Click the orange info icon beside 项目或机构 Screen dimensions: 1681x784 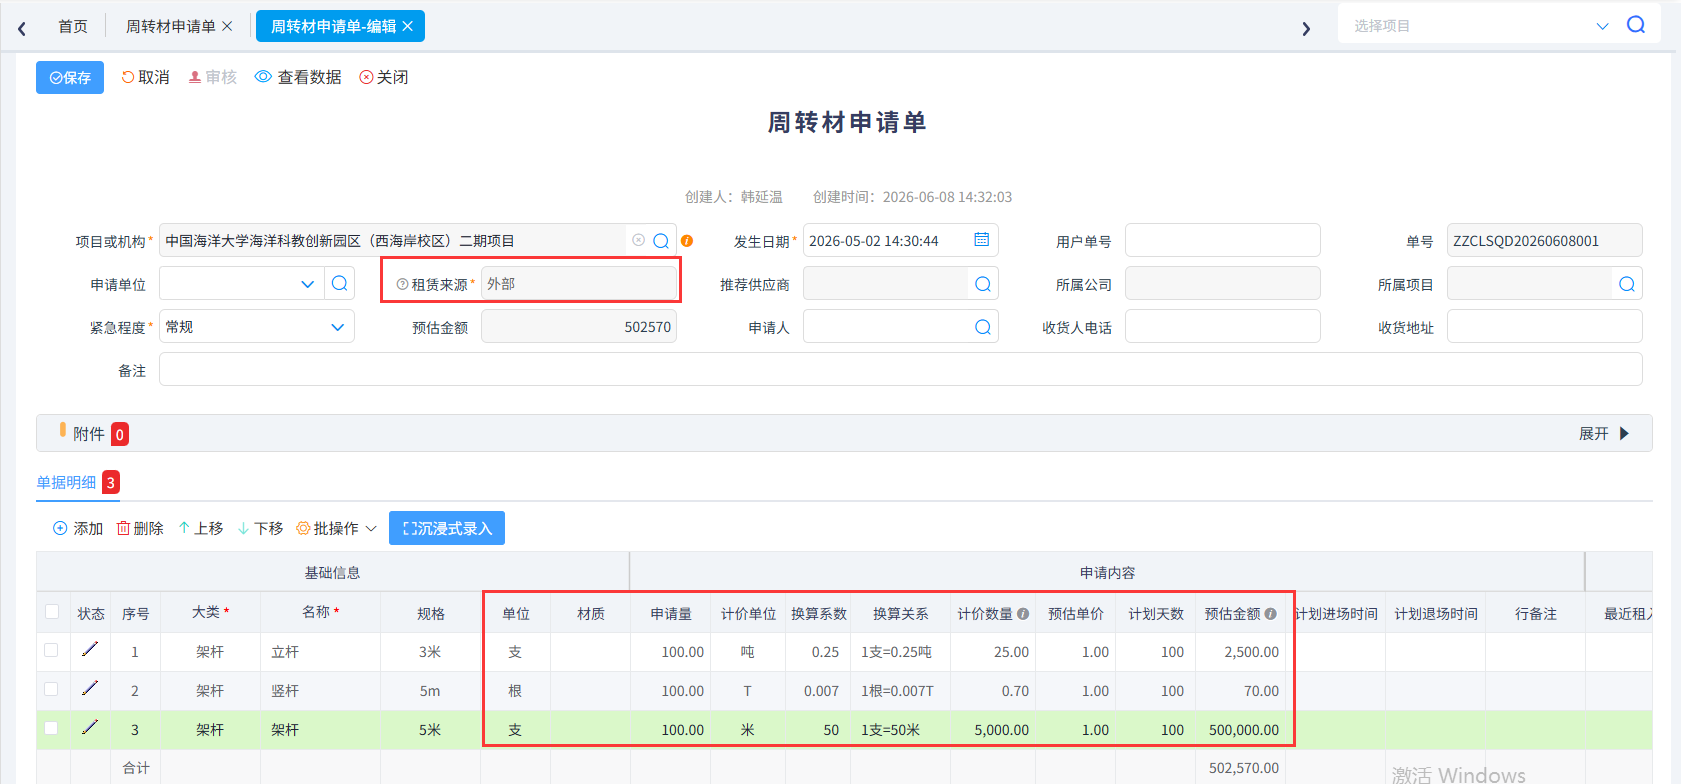[687, 241]
